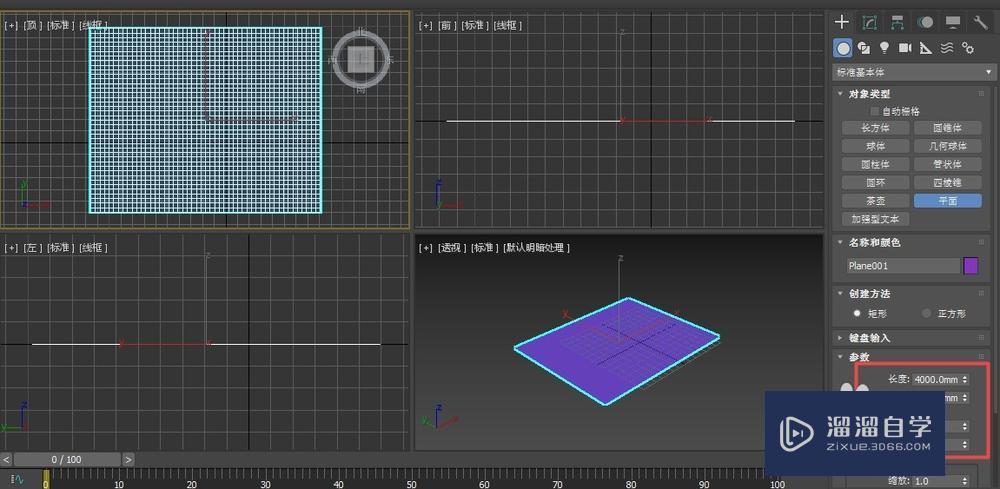
Task: Open the Create command panel tab
Action: click(x=842, y=22)
